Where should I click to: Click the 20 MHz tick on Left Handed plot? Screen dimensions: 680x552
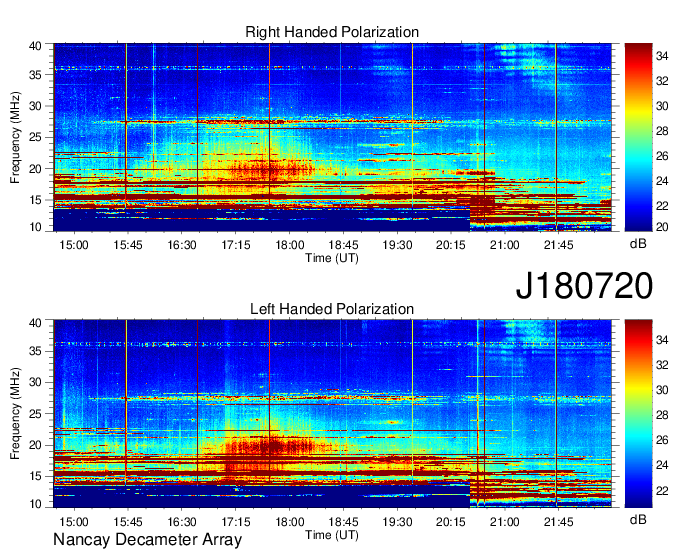(35, 445)
